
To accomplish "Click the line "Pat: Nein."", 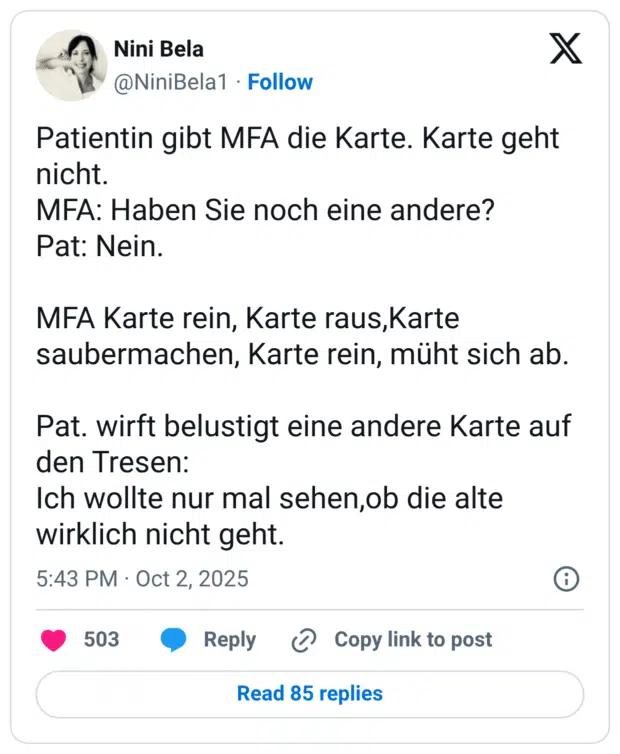I will (99, 246).
